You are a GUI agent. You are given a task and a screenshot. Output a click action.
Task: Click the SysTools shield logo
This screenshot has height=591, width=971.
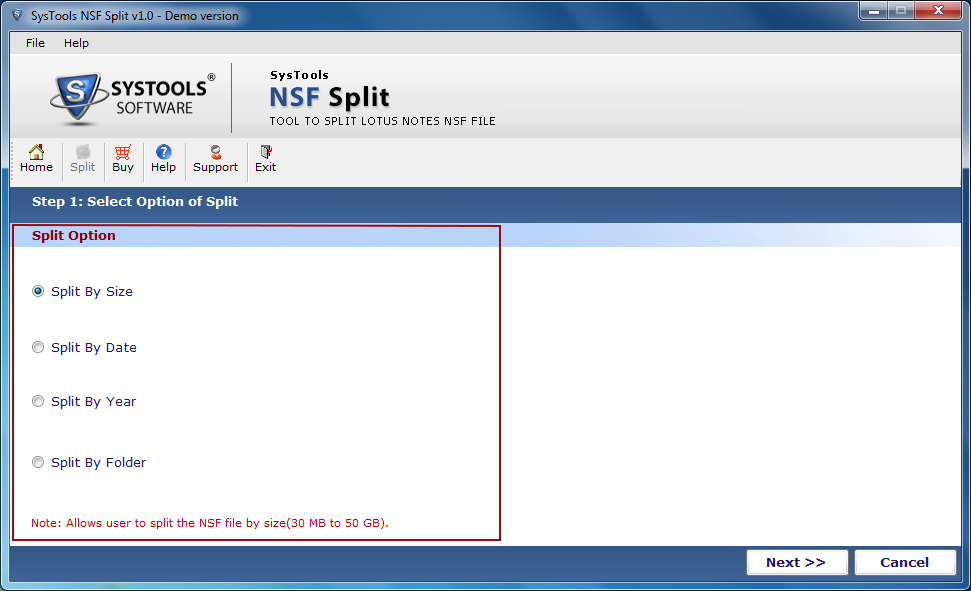click(x=77, y=97)
